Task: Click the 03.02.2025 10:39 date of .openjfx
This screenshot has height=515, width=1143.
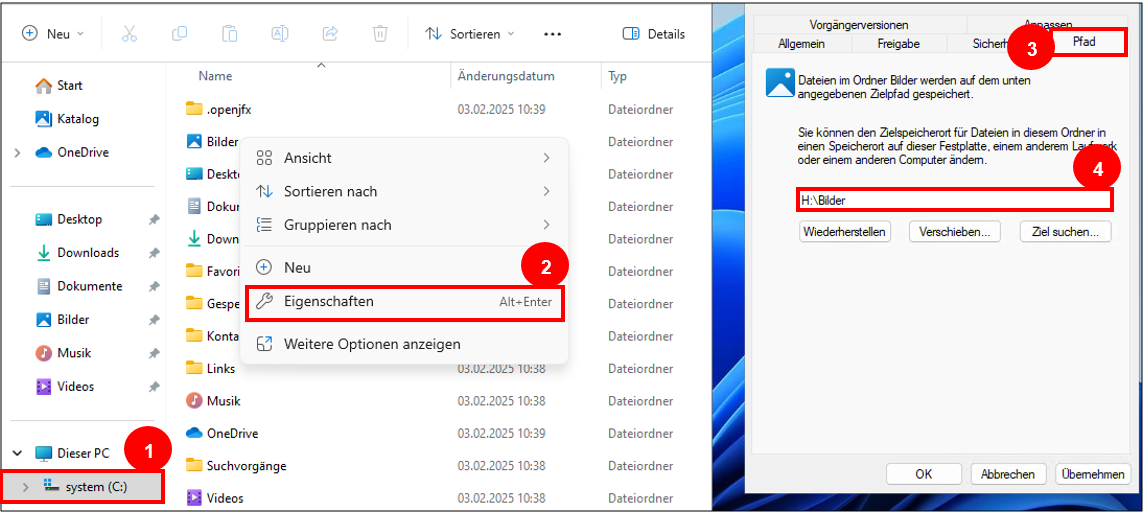Action: (x=502, y=109)
